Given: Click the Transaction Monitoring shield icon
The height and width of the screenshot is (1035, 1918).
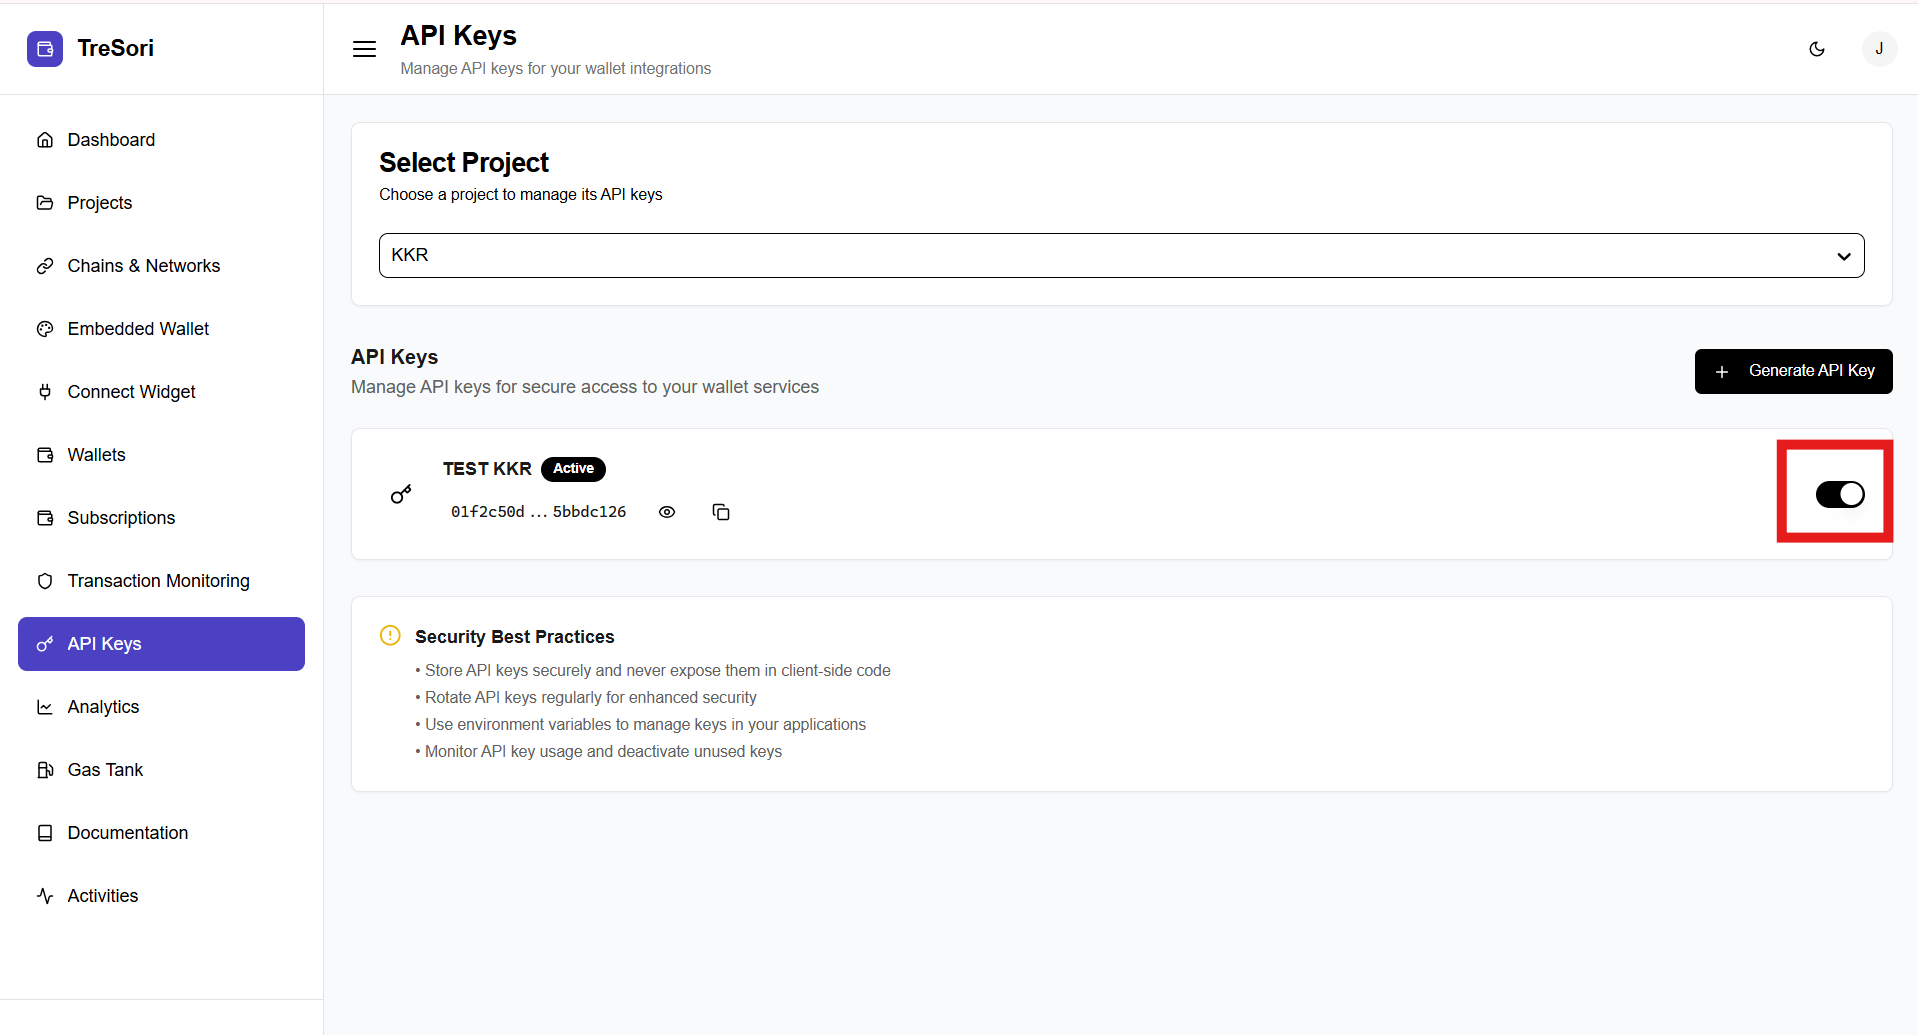Looking at the screenshot, I should pyautogui.click(x=45, y=581).
